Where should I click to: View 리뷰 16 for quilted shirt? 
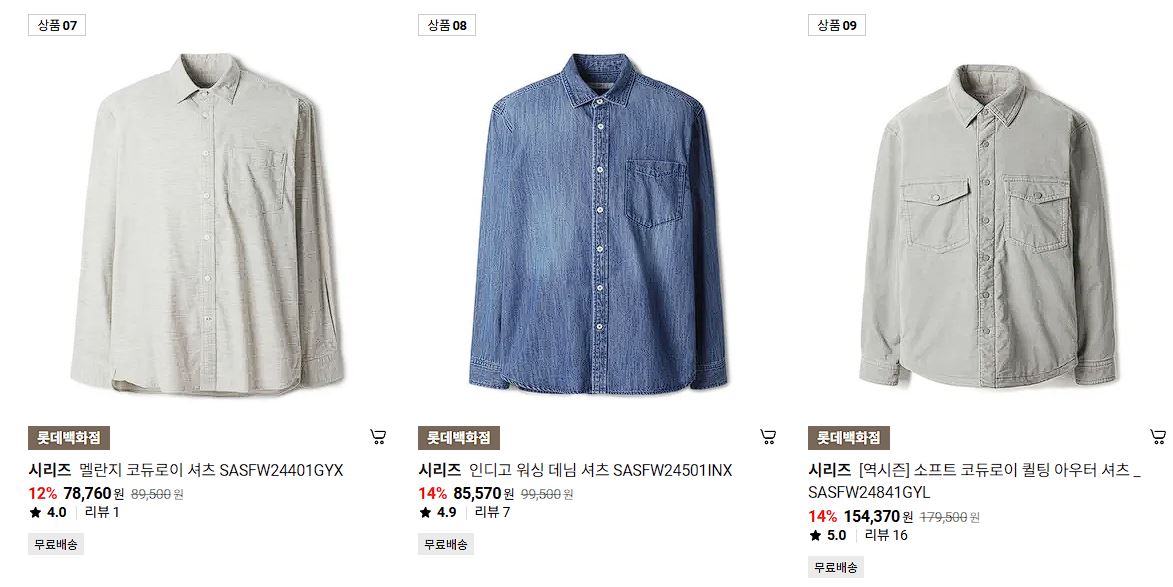point(886,535)
